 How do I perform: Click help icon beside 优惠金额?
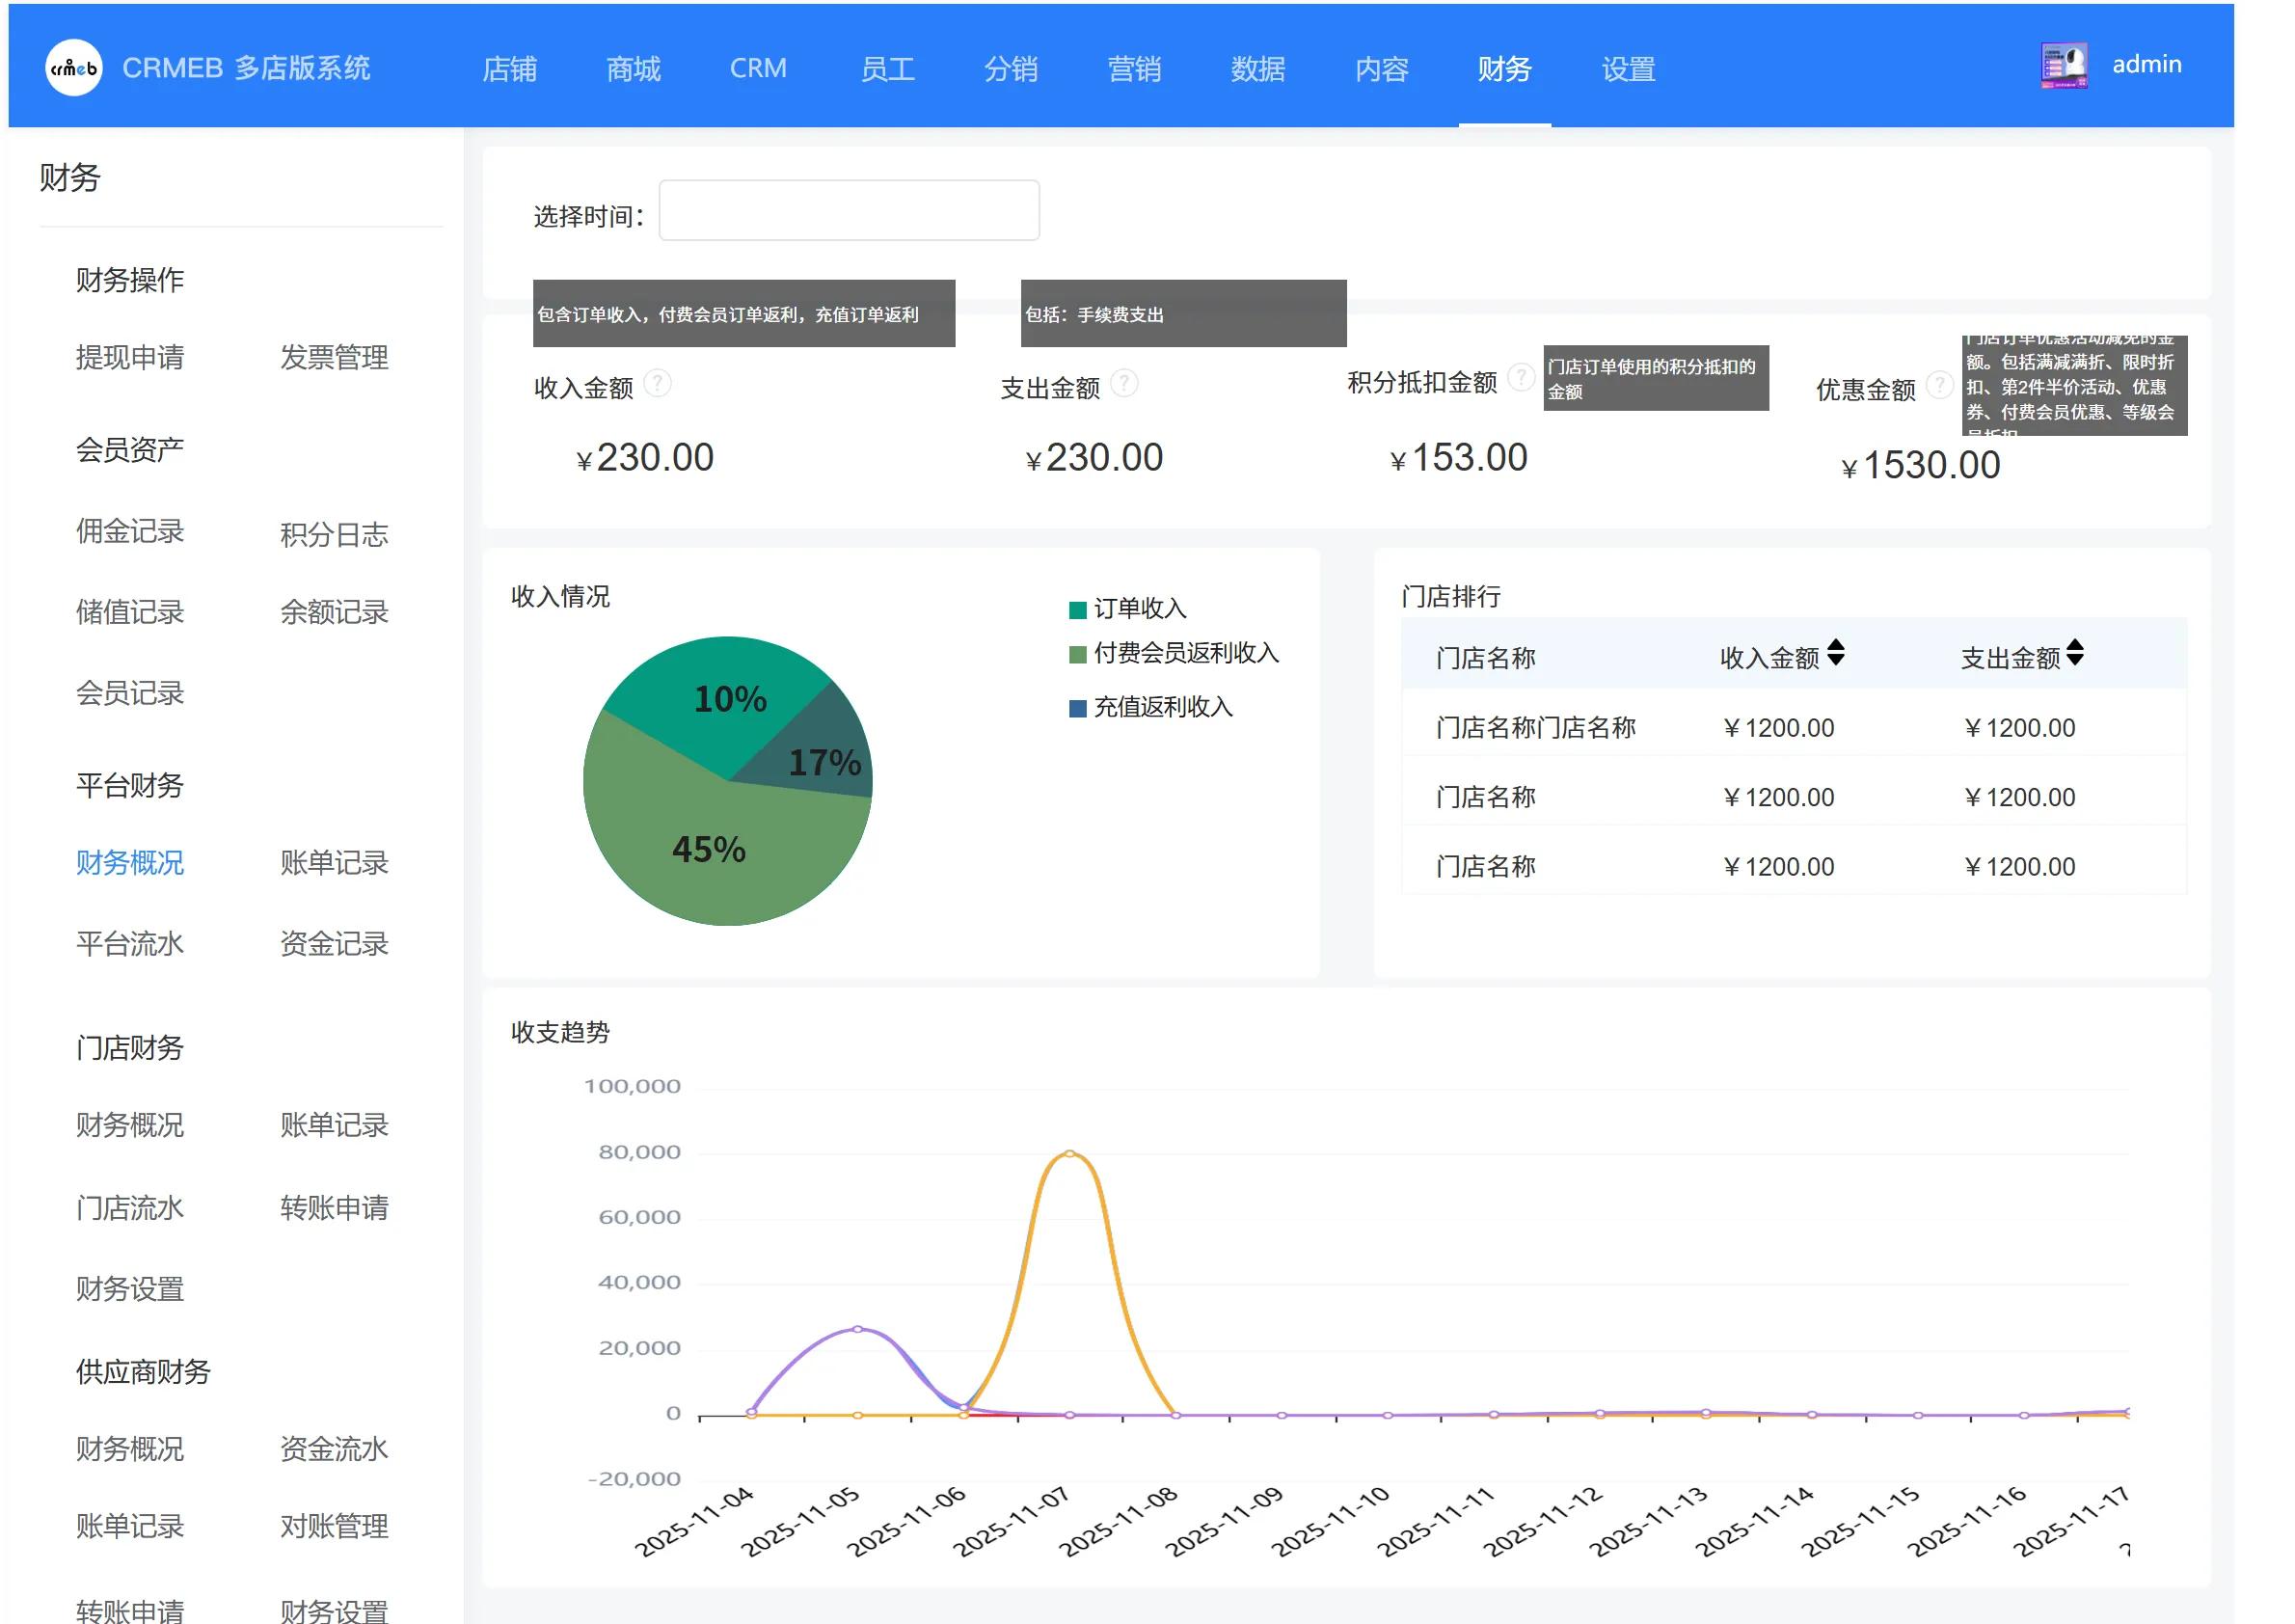(1939, 385)
